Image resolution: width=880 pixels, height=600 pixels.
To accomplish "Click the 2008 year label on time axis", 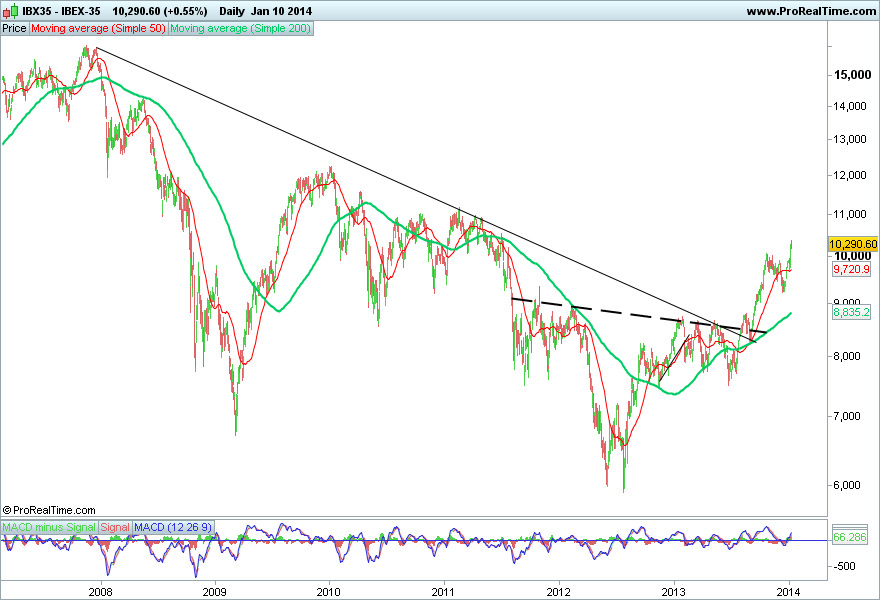I will coord(100,592).
